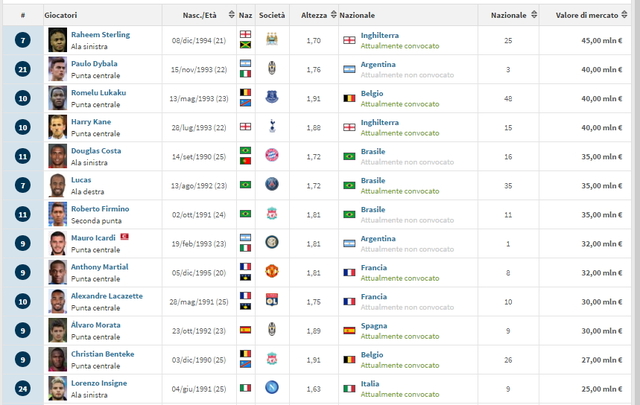Screen dimensions: 640x405
Task: Click Lorenzo Insigne's player photo
Action: pos(58,388)
